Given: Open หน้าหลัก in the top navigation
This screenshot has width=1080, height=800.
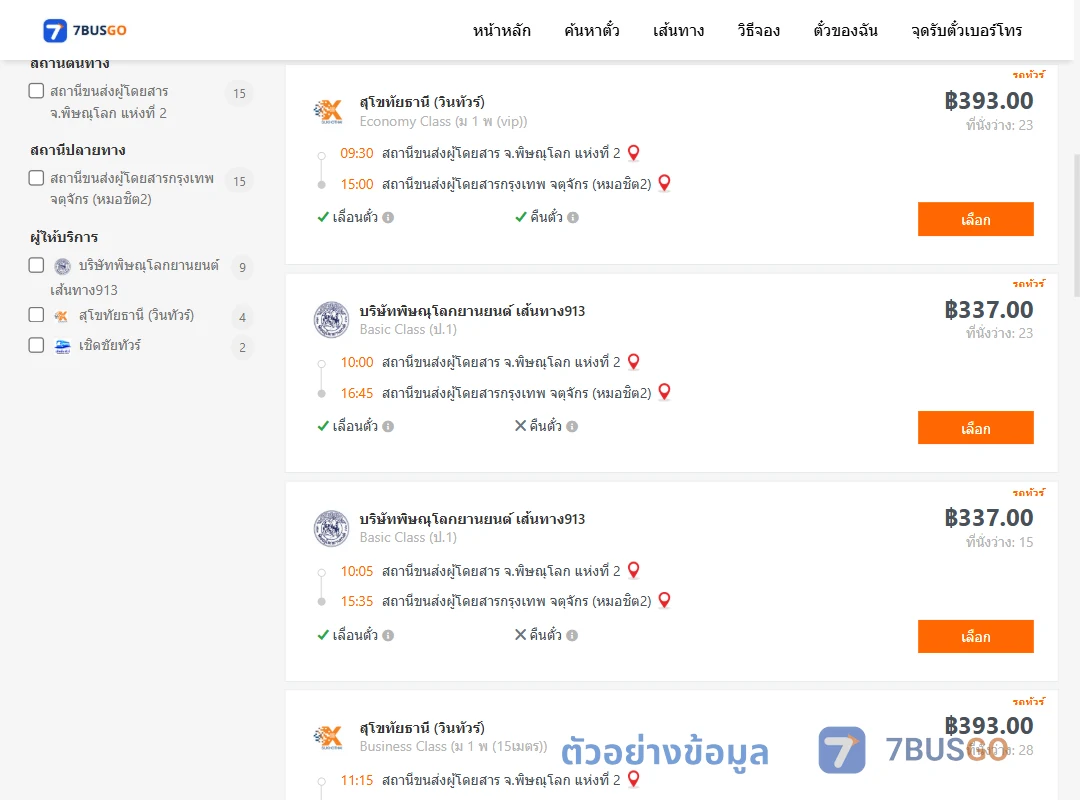Looking at the screenshot, I should point(502,30).
